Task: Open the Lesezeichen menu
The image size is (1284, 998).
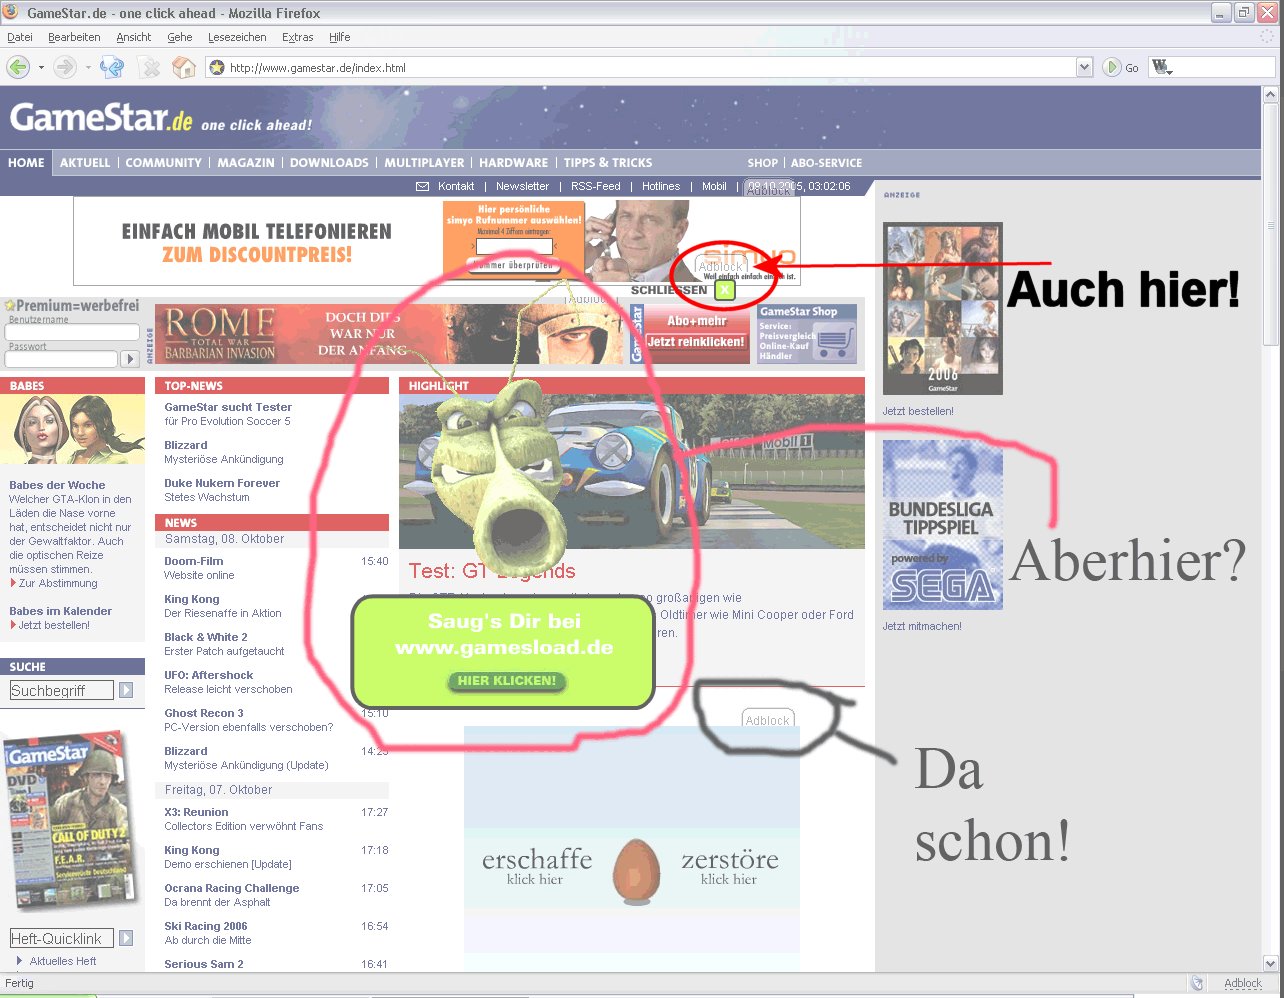Action: (237, 37)
